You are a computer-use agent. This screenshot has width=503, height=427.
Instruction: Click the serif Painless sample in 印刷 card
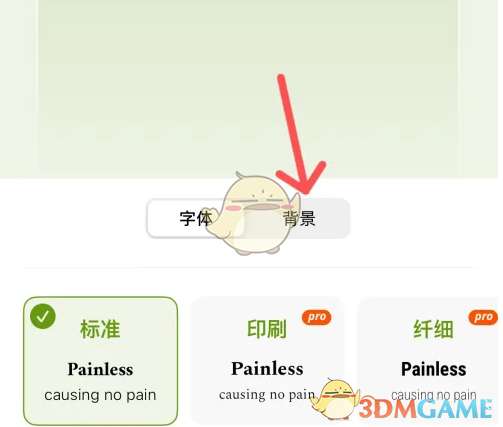(x=267, y=369)
